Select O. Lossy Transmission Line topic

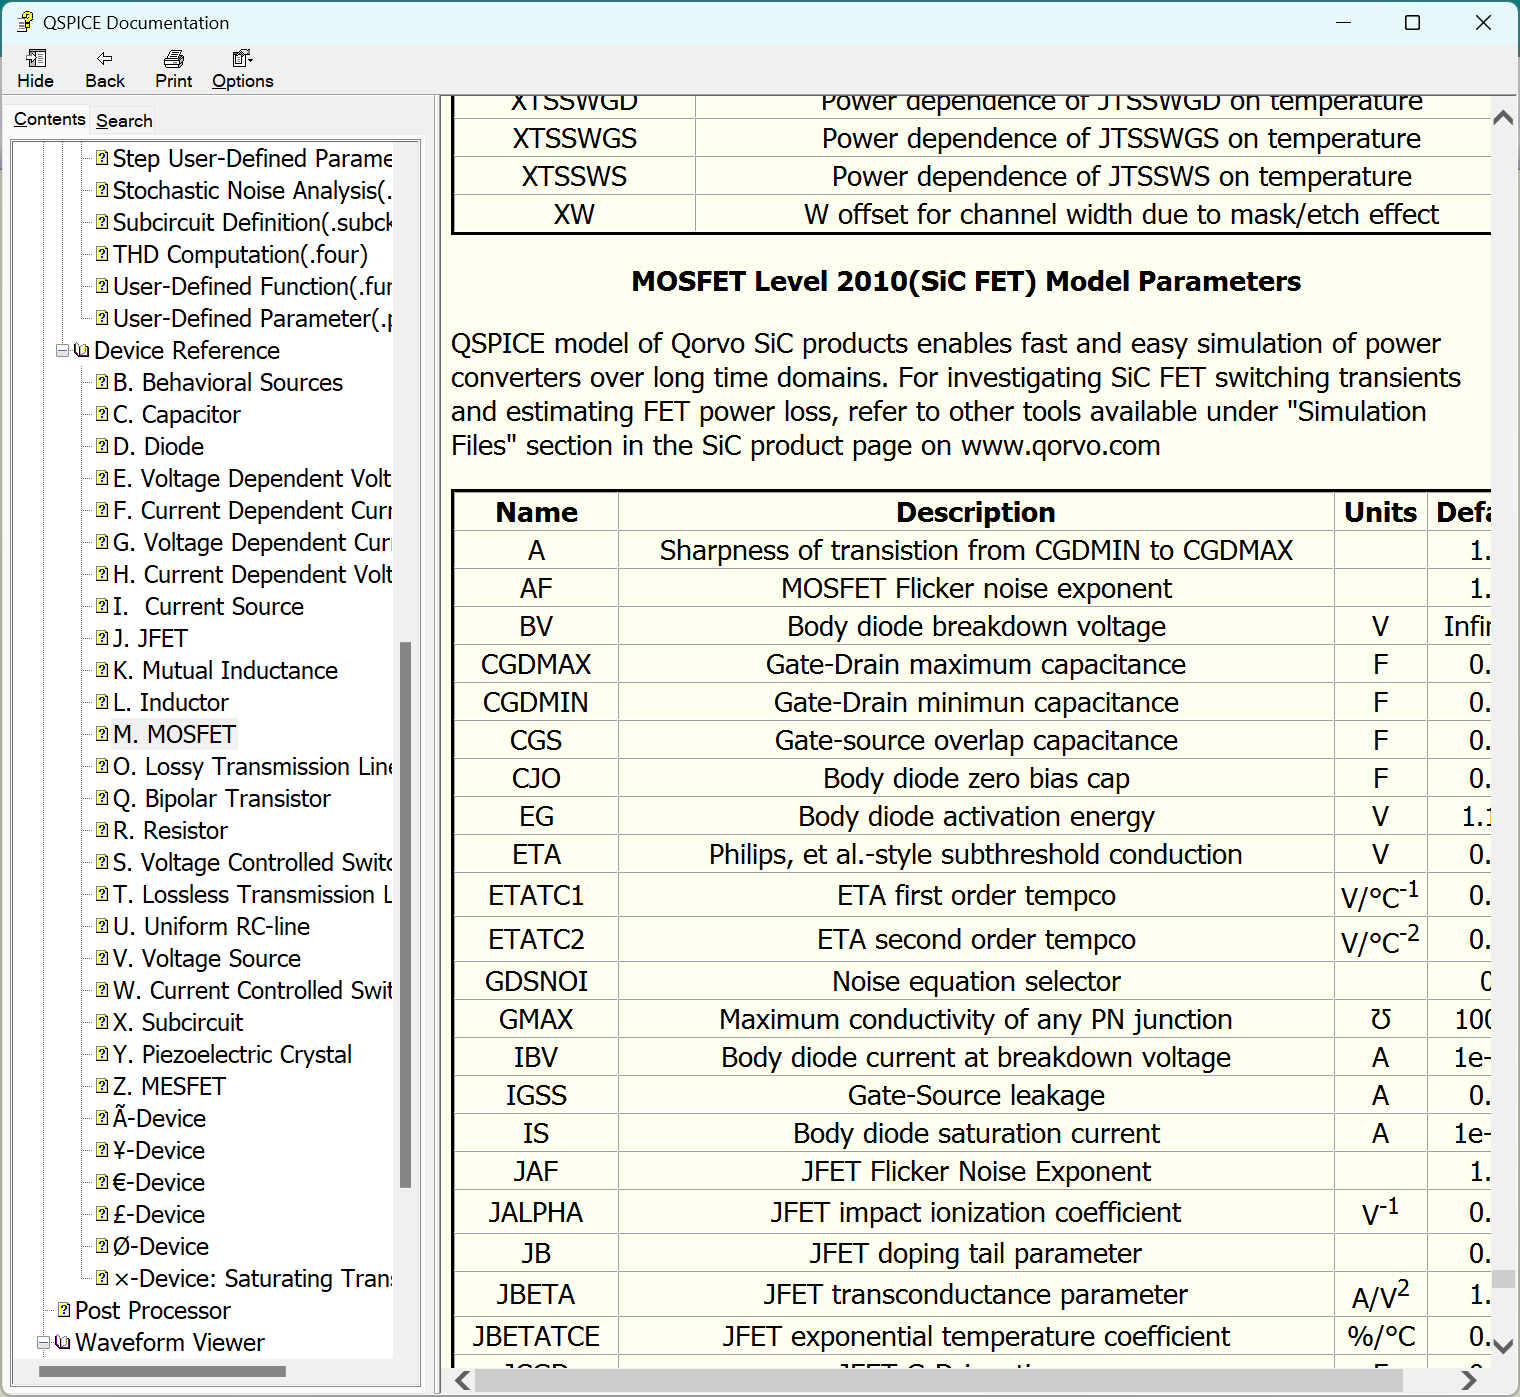pos(252,767)
